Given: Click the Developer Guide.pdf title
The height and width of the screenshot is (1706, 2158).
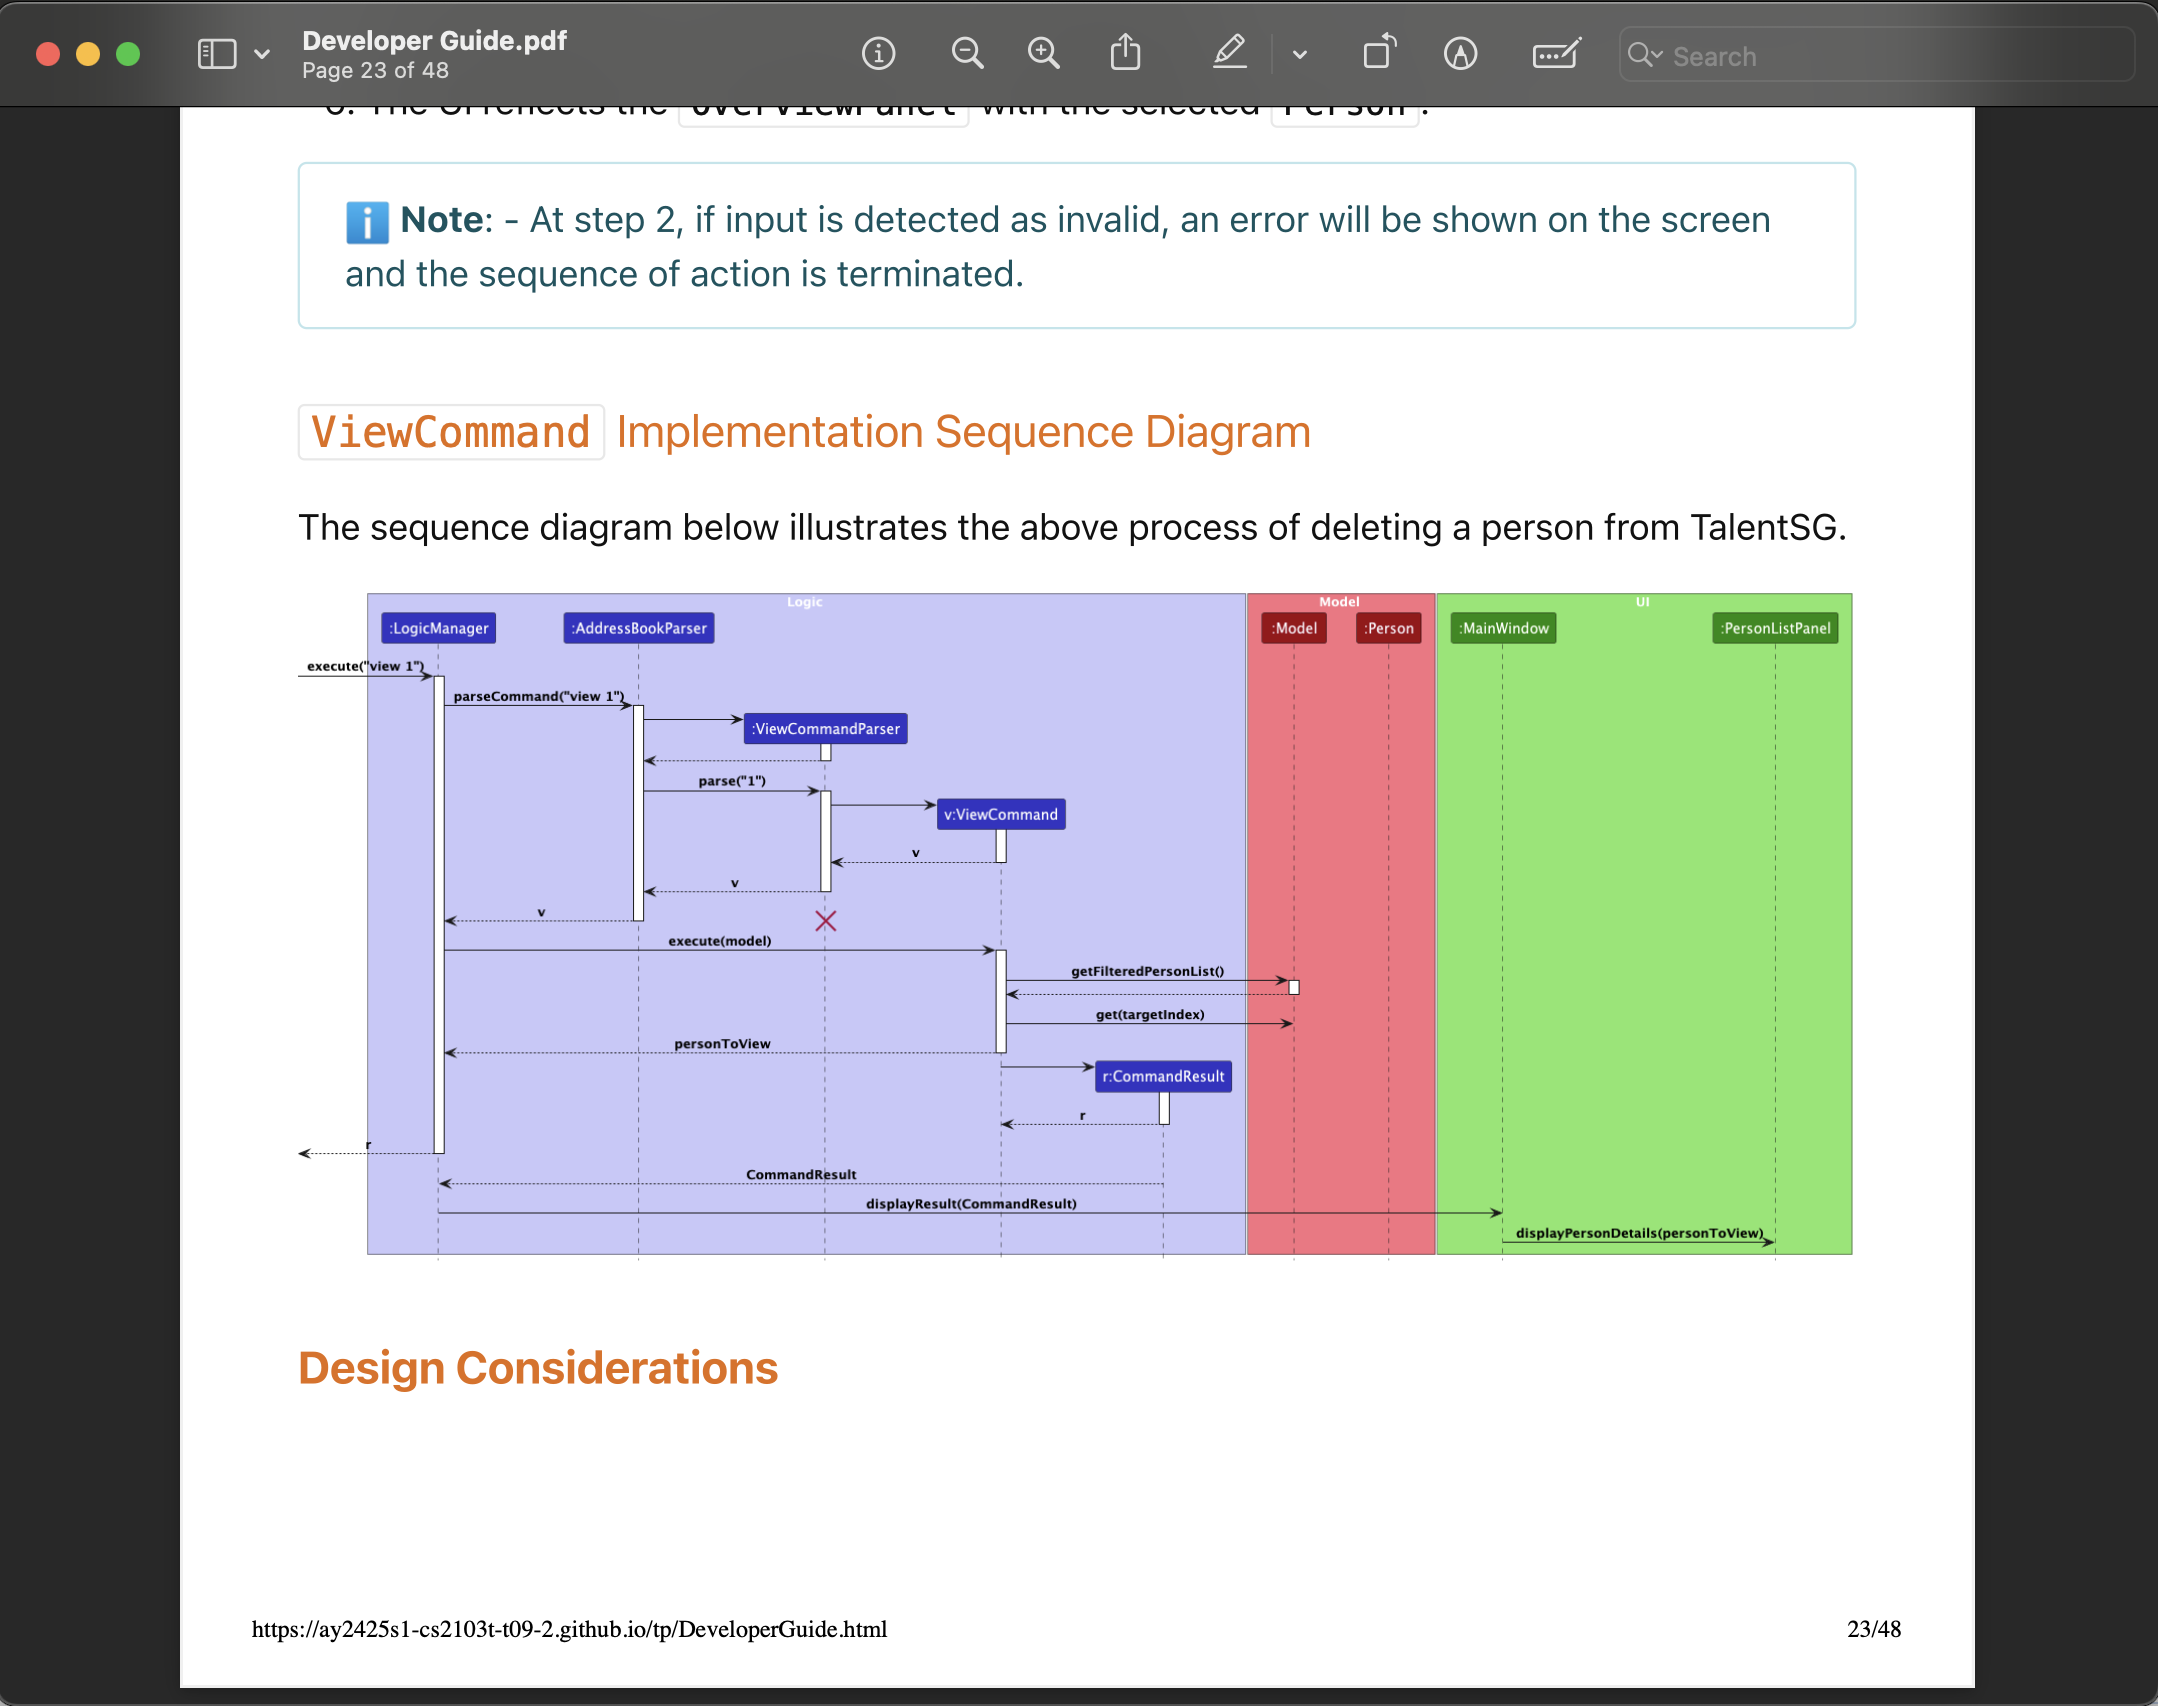Looking at the screenshot, I should 434,40.
